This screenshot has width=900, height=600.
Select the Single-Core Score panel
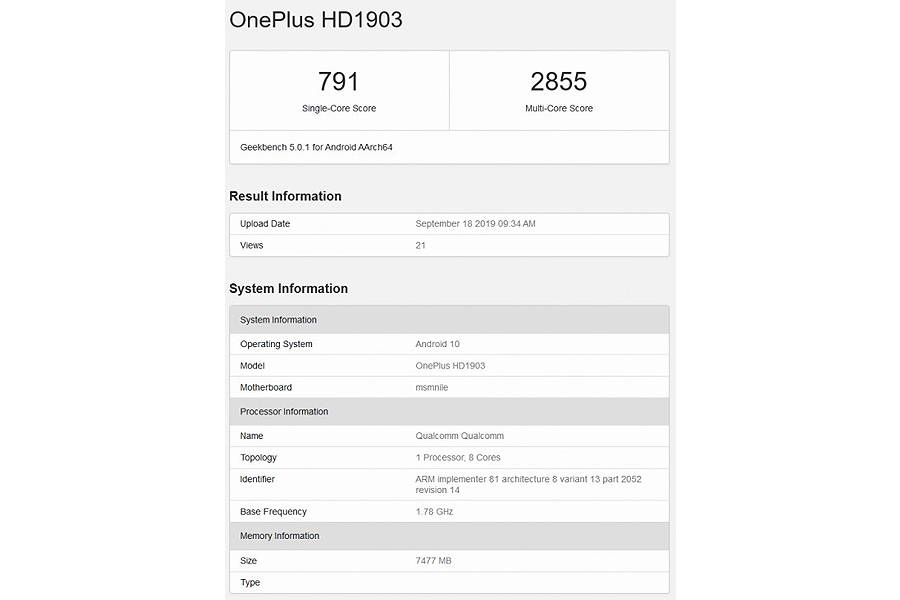point(339,90)
